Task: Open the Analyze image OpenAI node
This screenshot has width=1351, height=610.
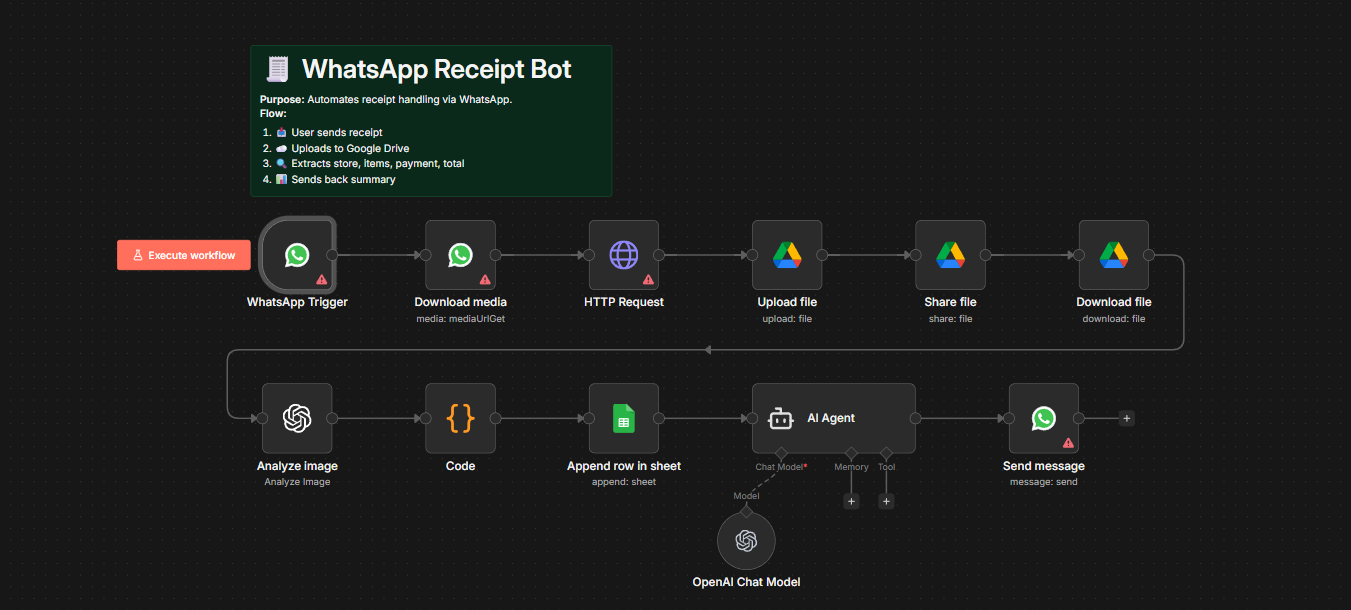Action: [x=296, y=418]
